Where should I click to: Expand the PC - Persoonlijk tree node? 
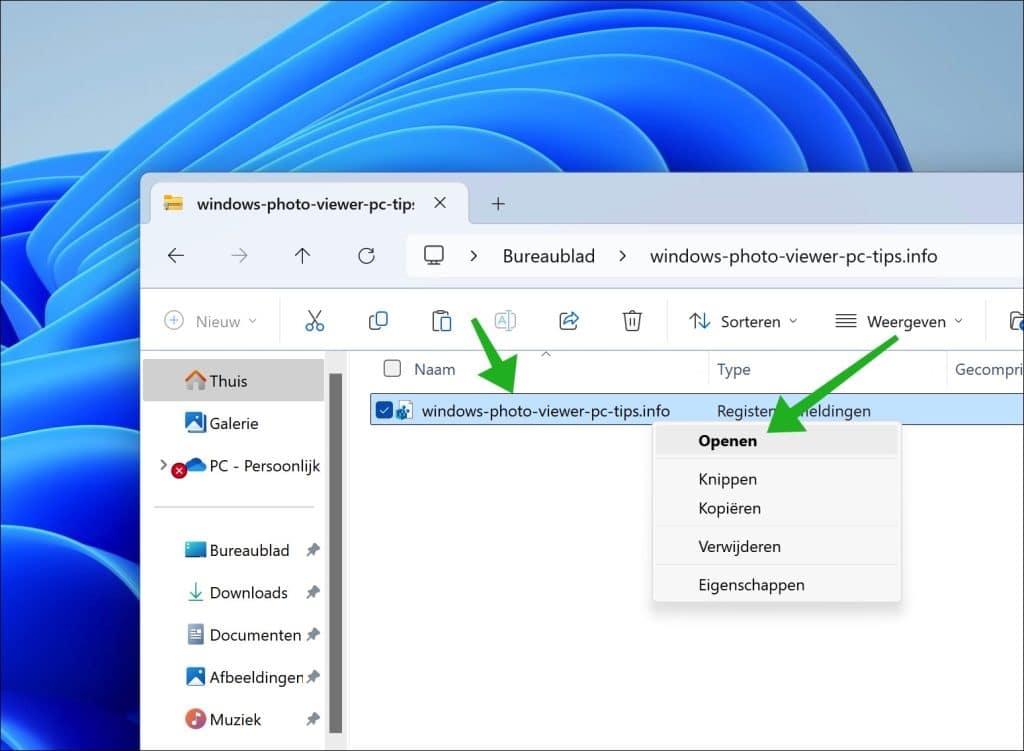[163, 465]
